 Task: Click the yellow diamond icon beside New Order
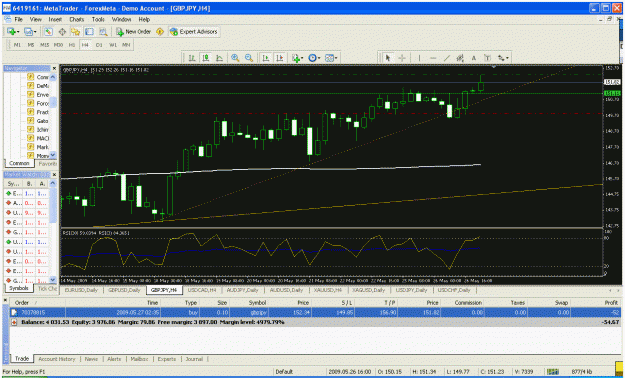point(160,32)
